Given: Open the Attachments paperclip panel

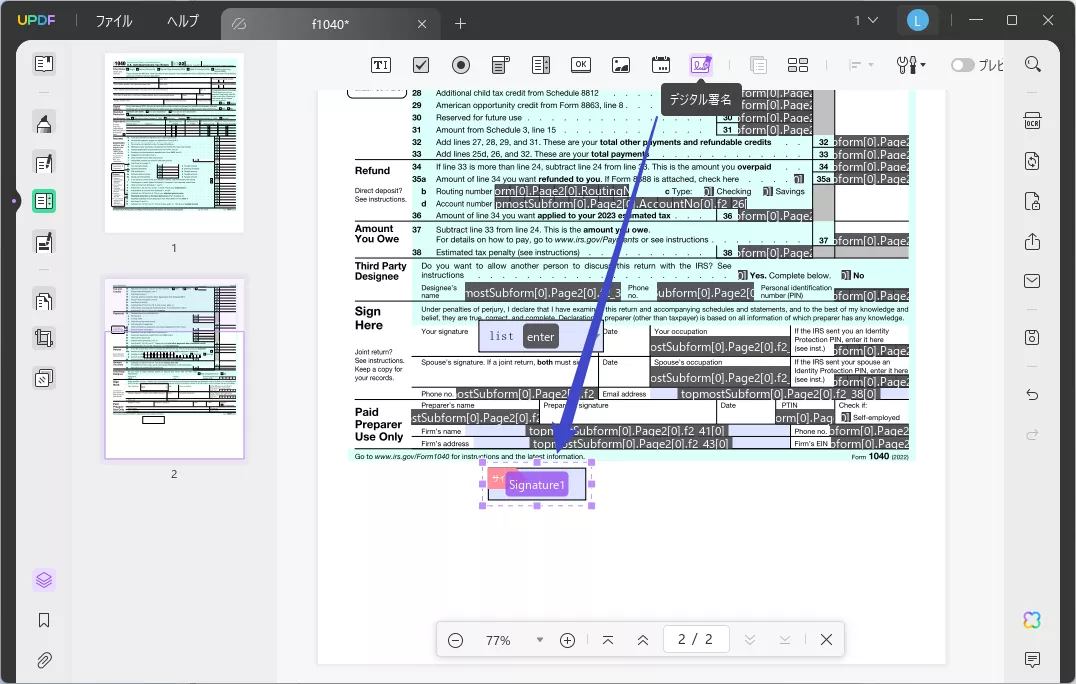Looking at the screenshot, I should (x=44, y=660).
